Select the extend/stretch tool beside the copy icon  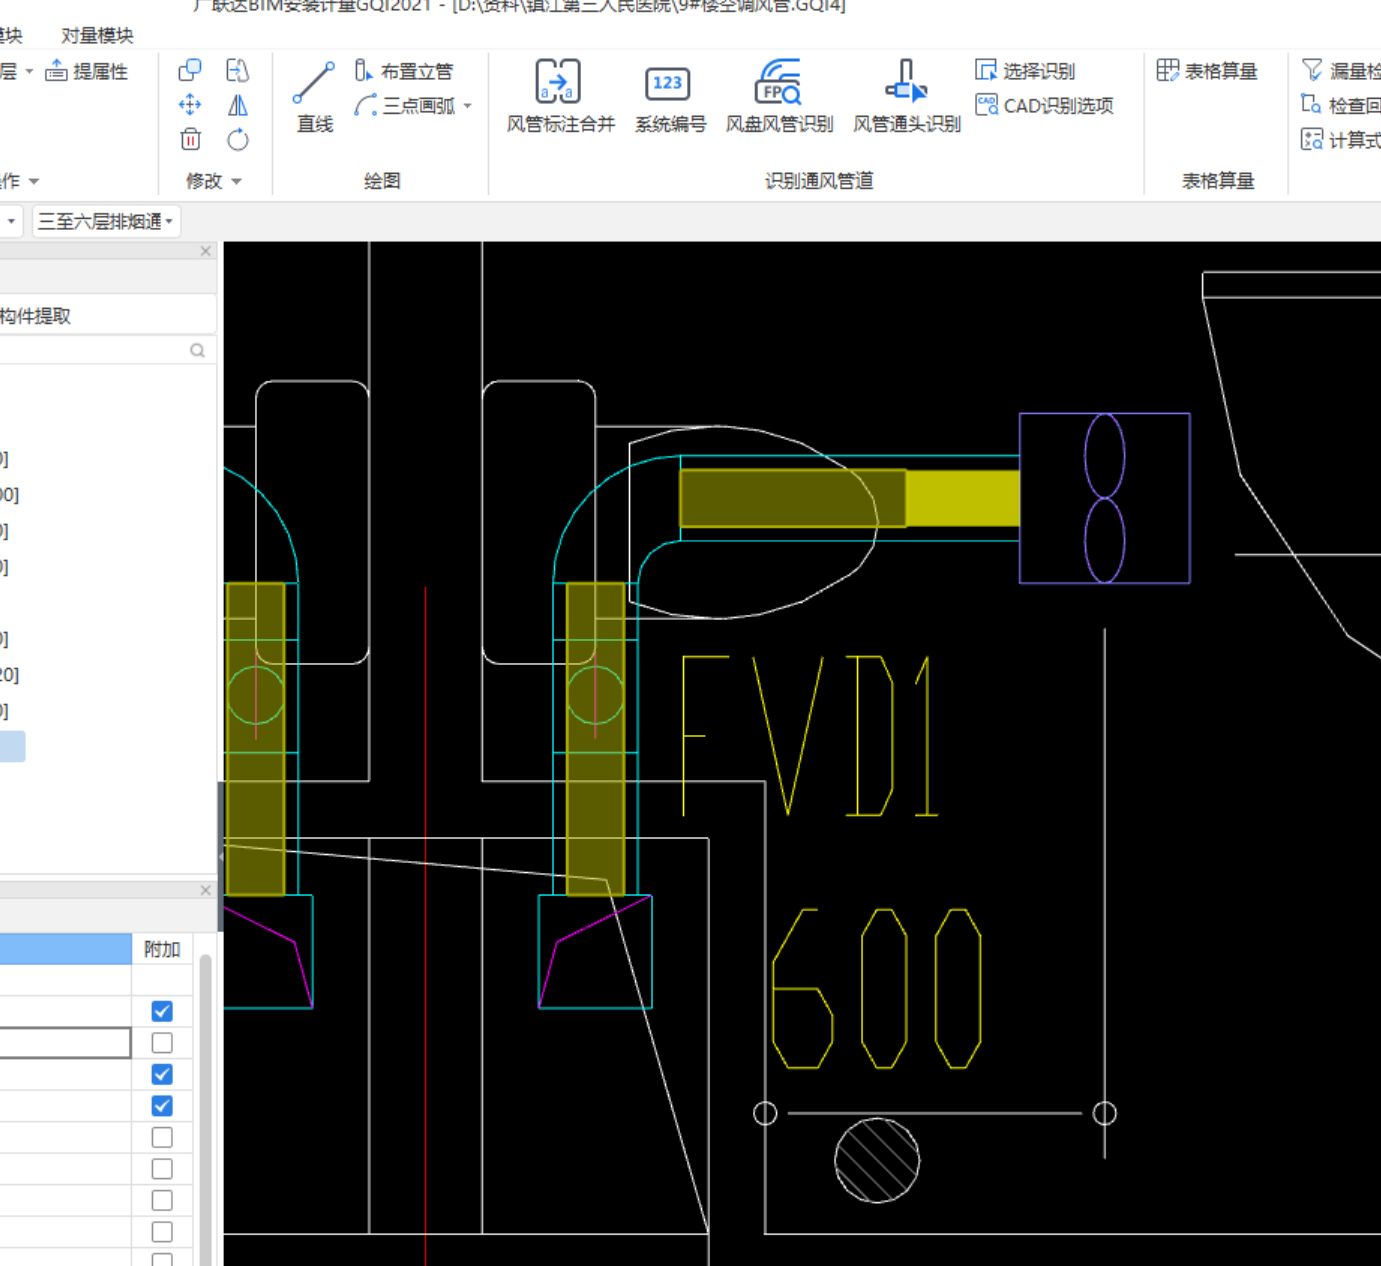point(237,70)
